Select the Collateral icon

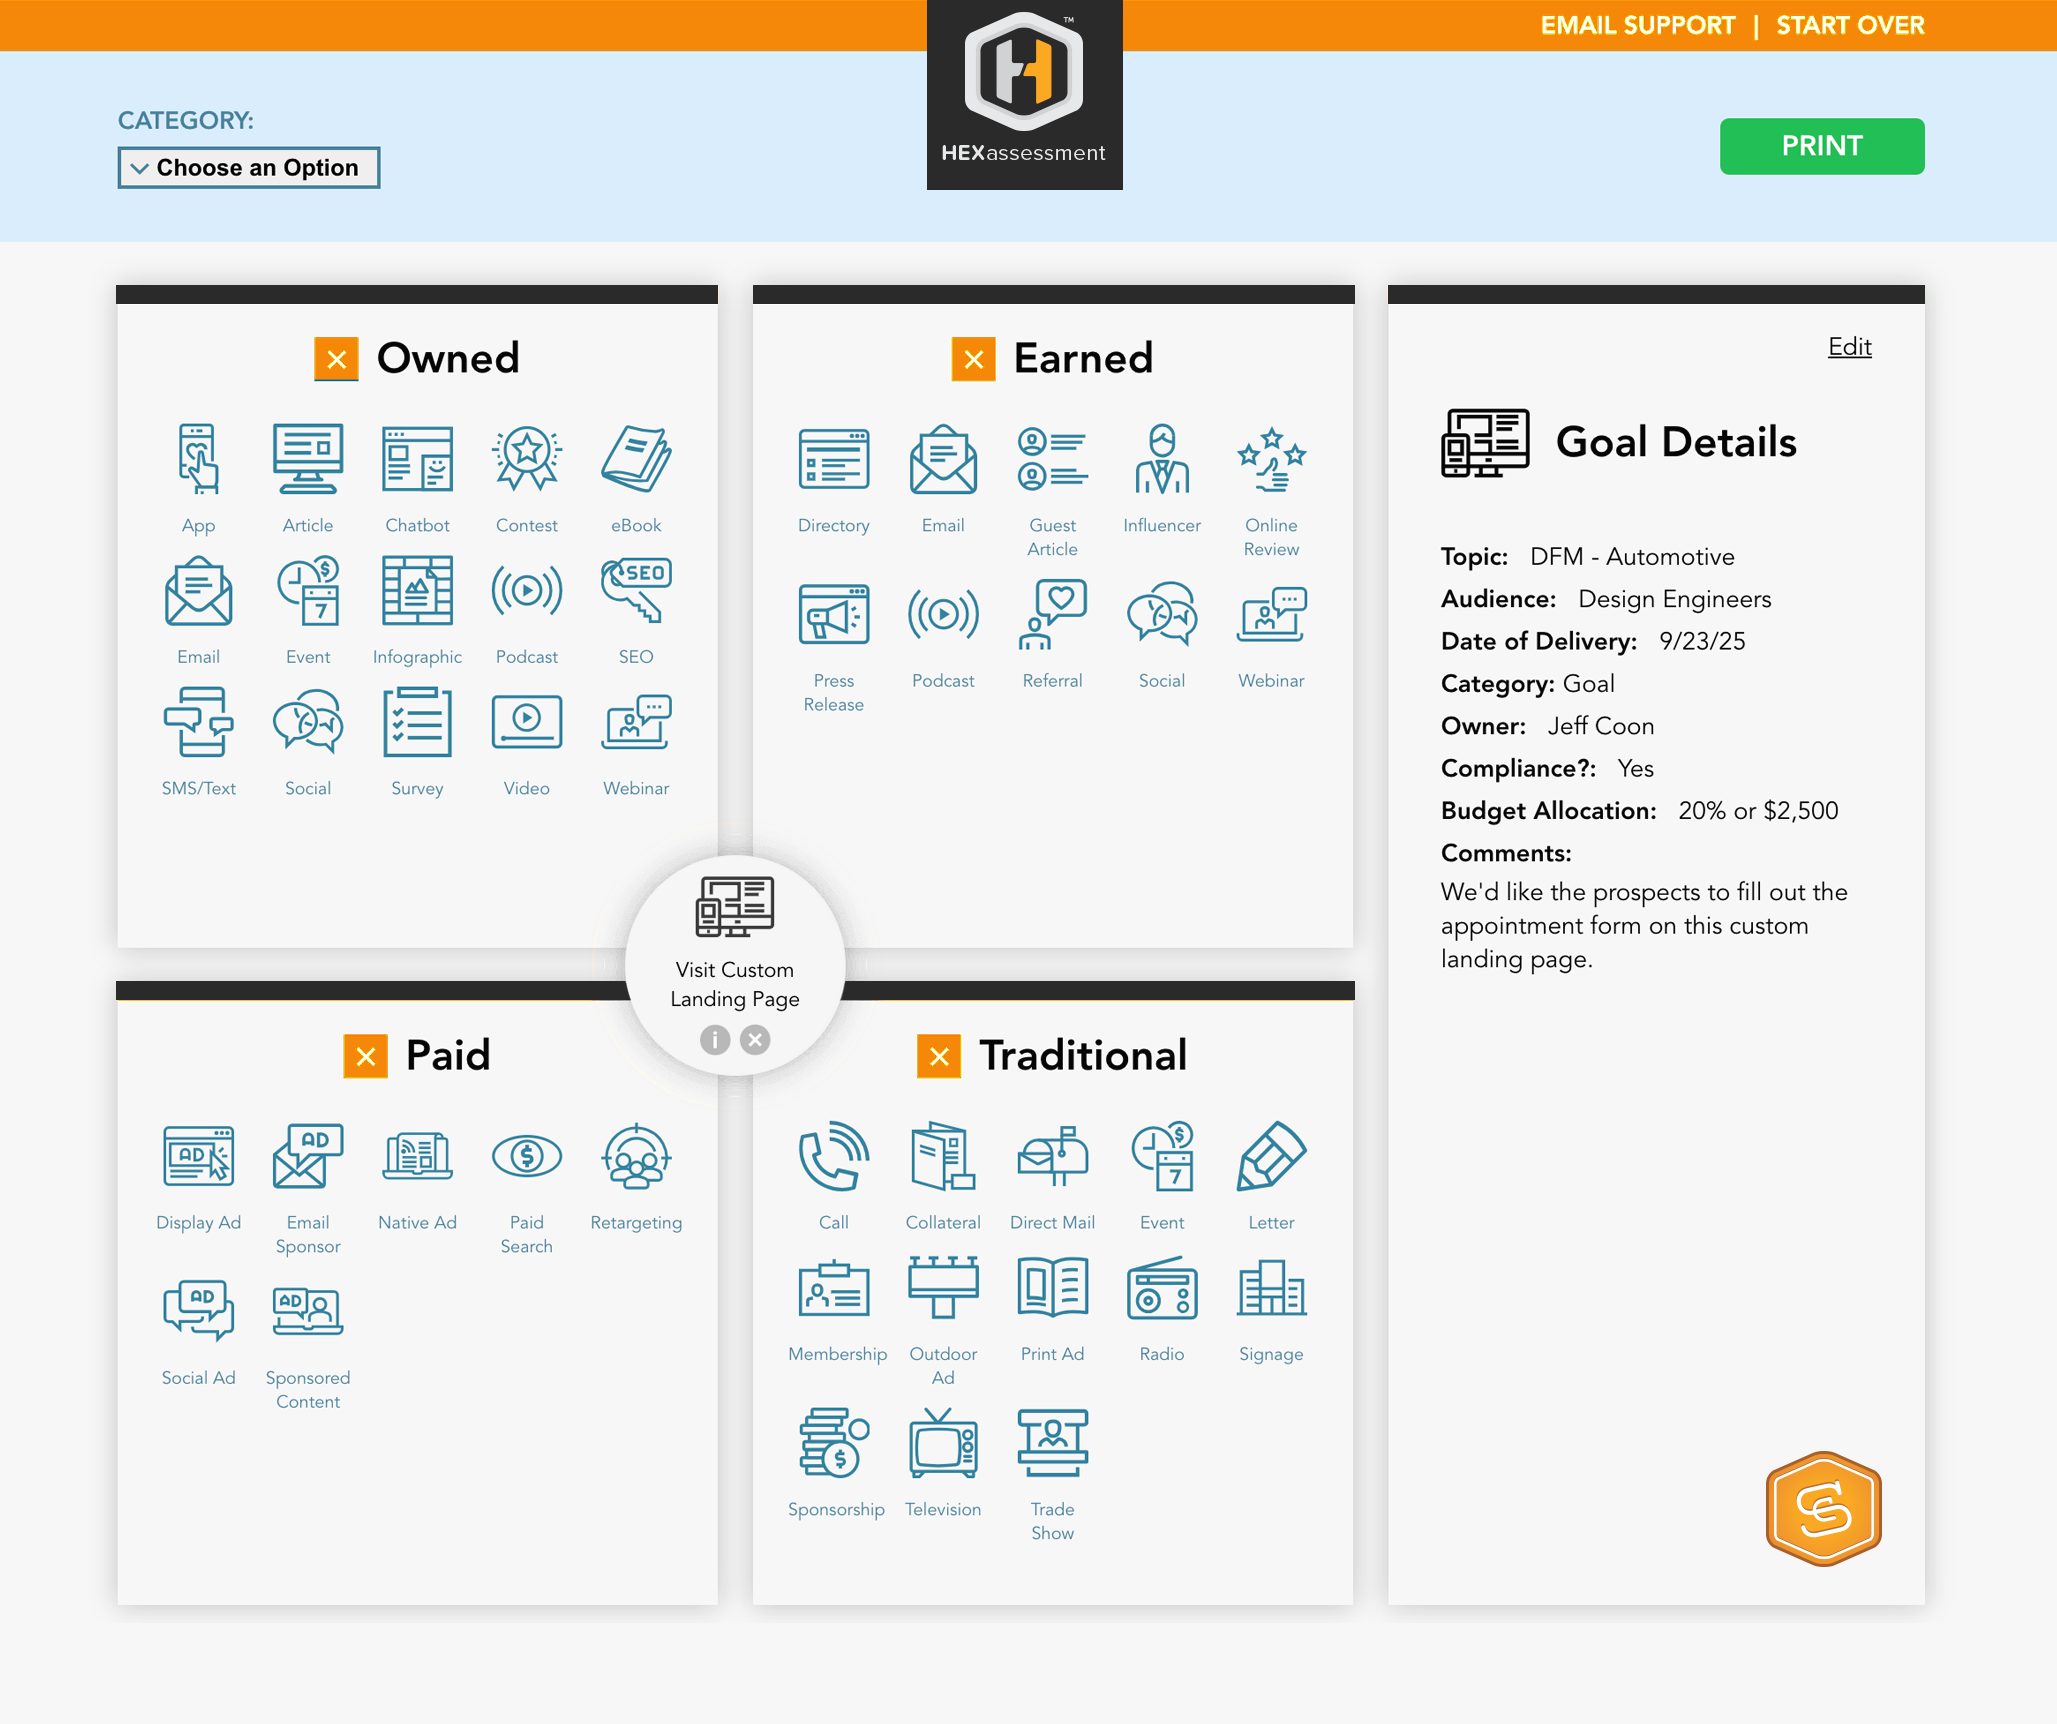click(943, 1156)
